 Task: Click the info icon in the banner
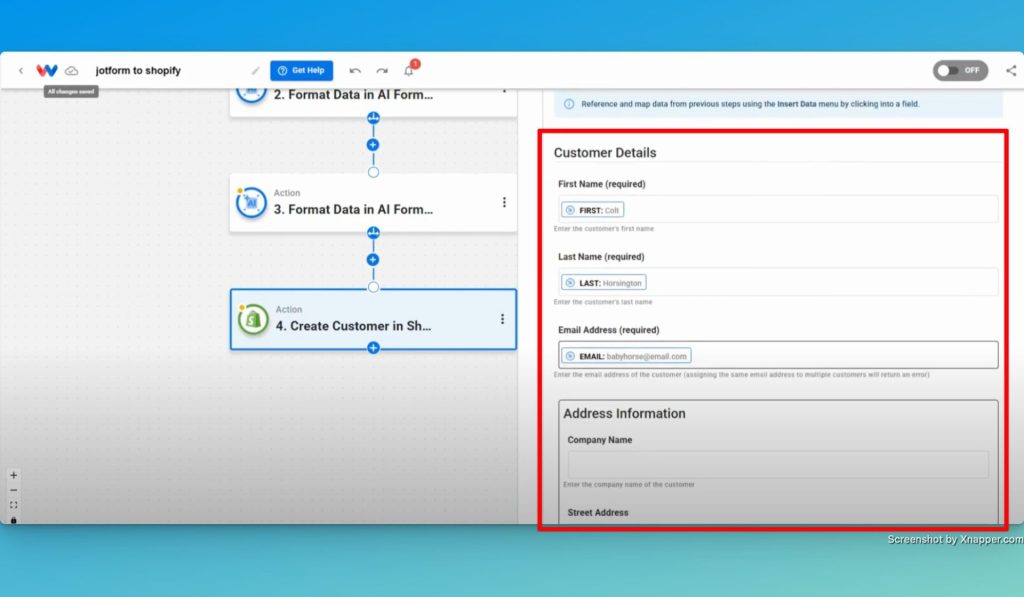[x=569, y=104]
